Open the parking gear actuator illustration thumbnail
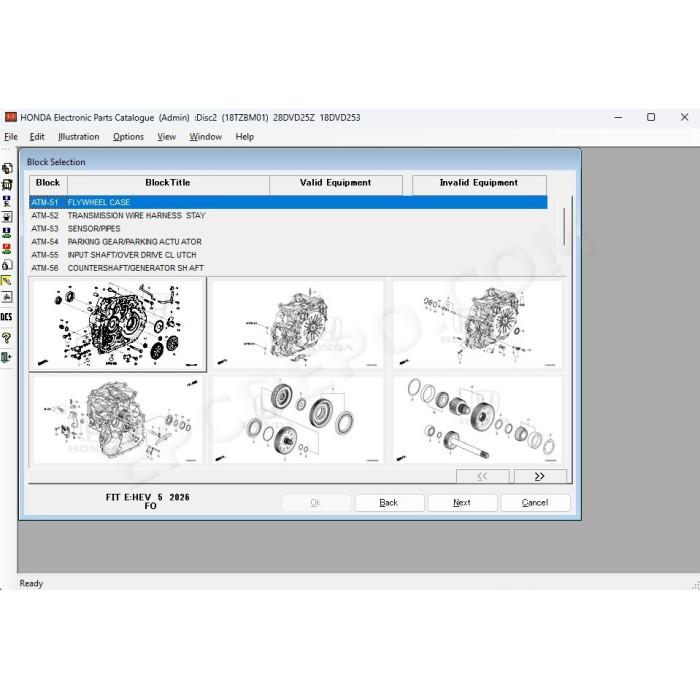Image resolution: width=700 pixels, height=700 pixels. tap(118, 419)
